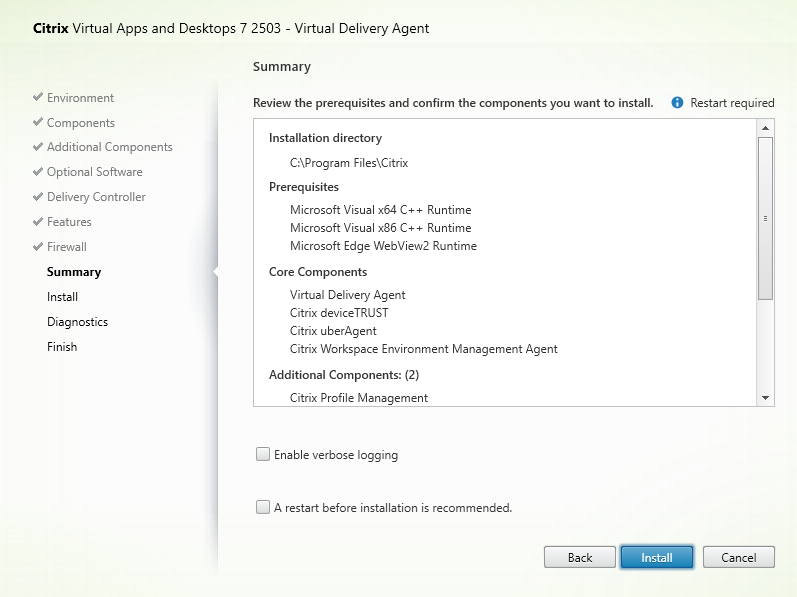
Task: Enable verbose logging checkbox
Action: click(x=263, y=454)
